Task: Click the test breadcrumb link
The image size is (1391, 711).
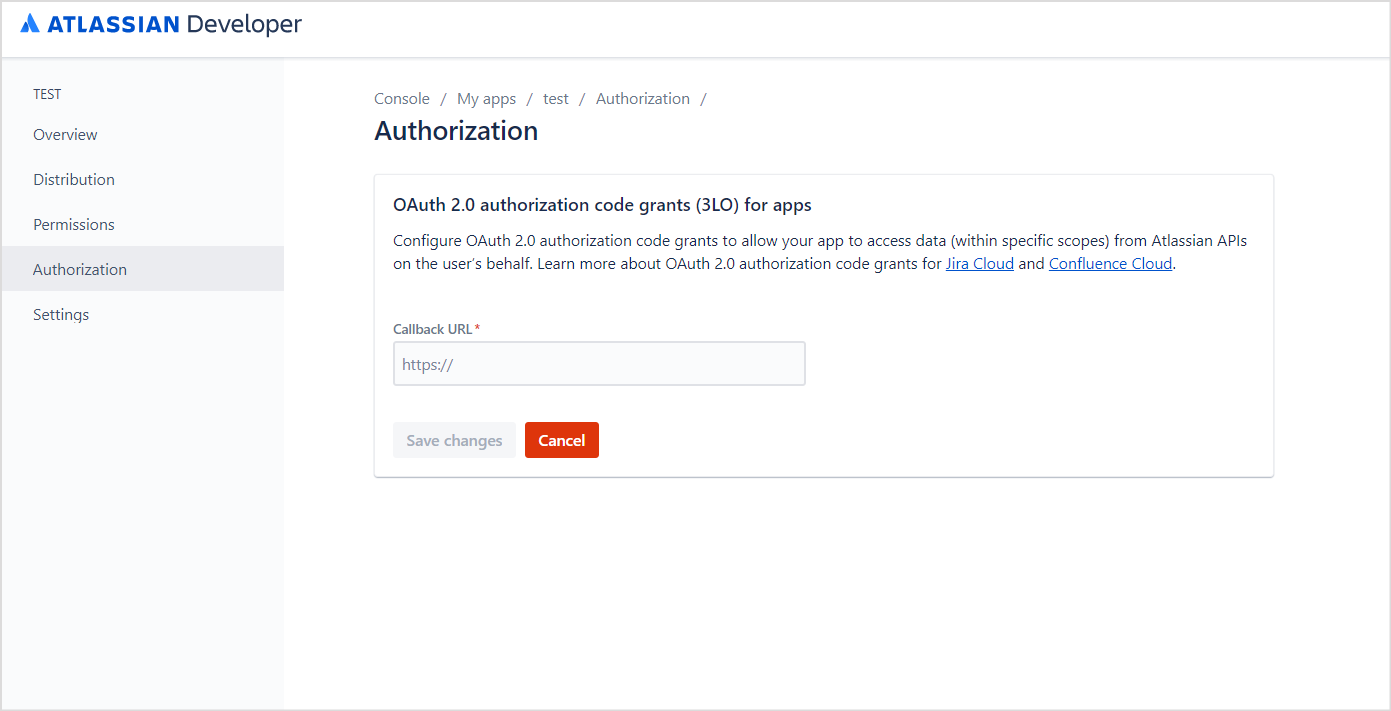Action: (556, 99)
